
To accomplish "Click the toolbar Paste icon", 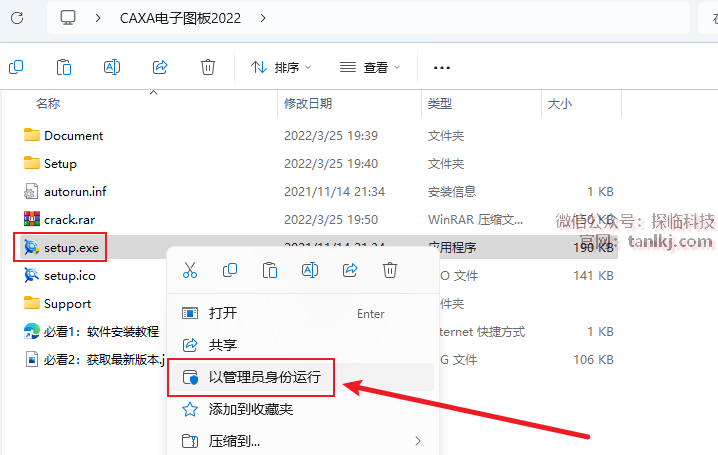I will point(64,67).
